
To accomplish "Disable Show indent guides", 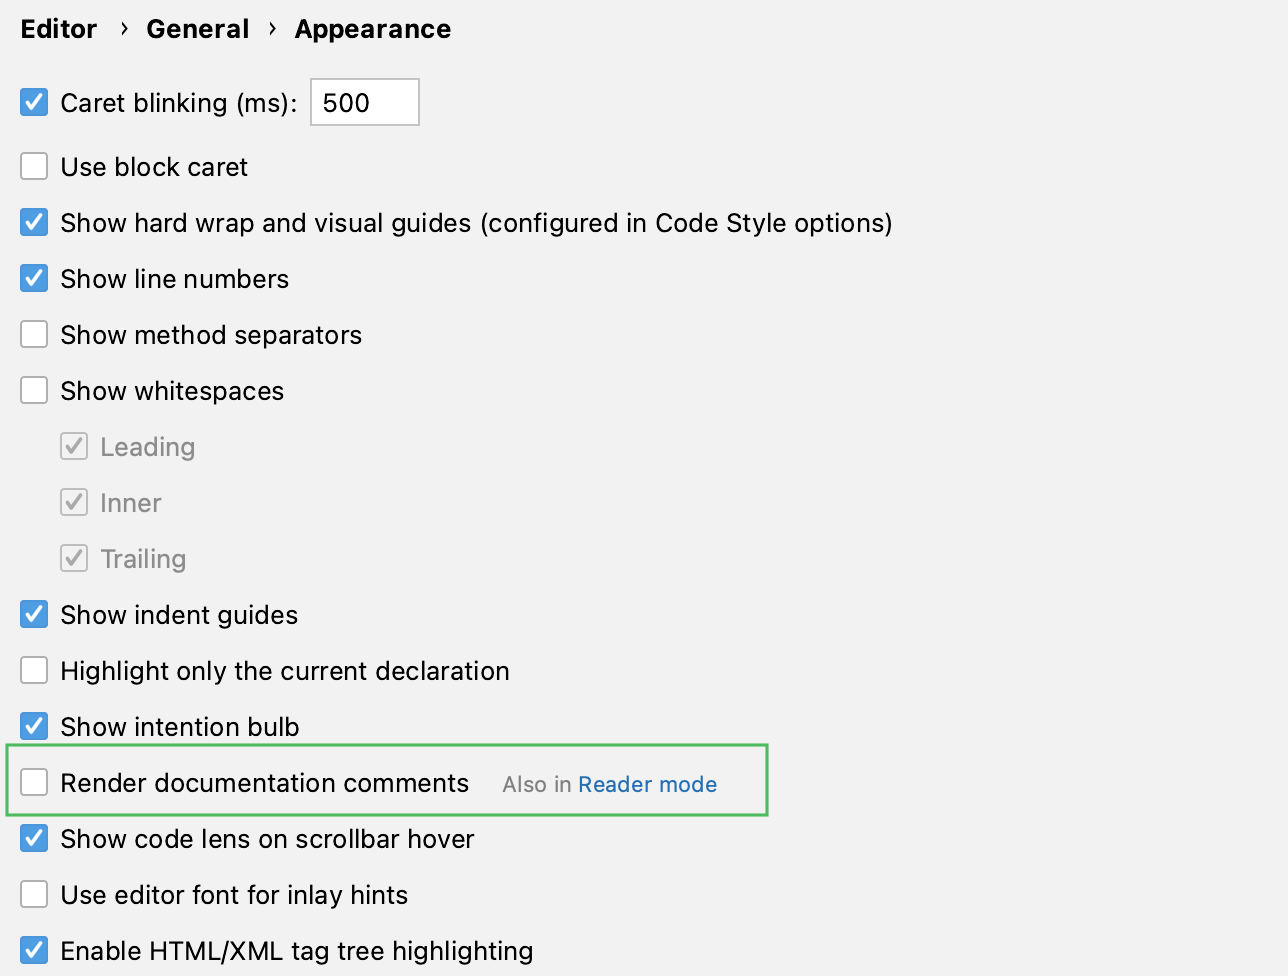I will coord(33,614).
